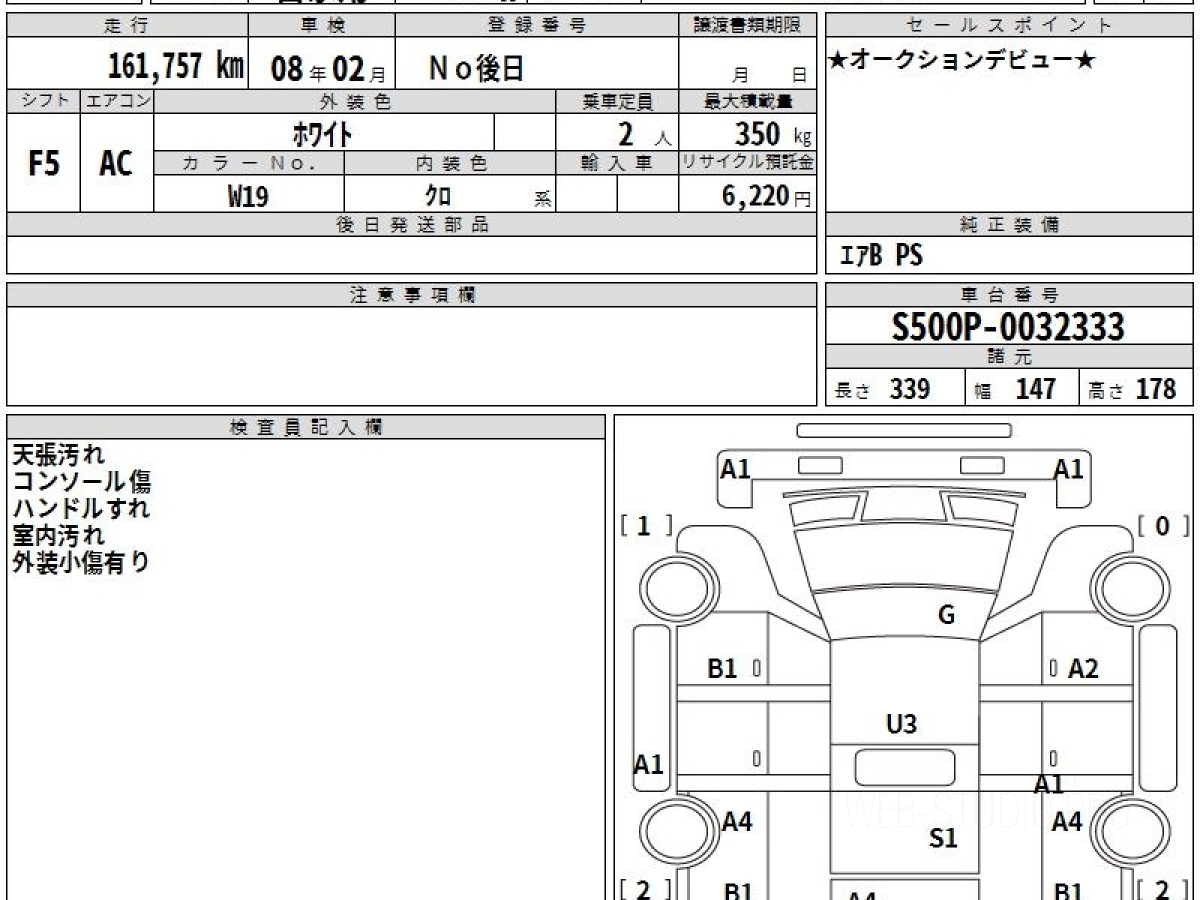Click the 譲渡書類期限 header
Screen dimensions: 1200x900
pyautogui.click(x=748, y=26)
